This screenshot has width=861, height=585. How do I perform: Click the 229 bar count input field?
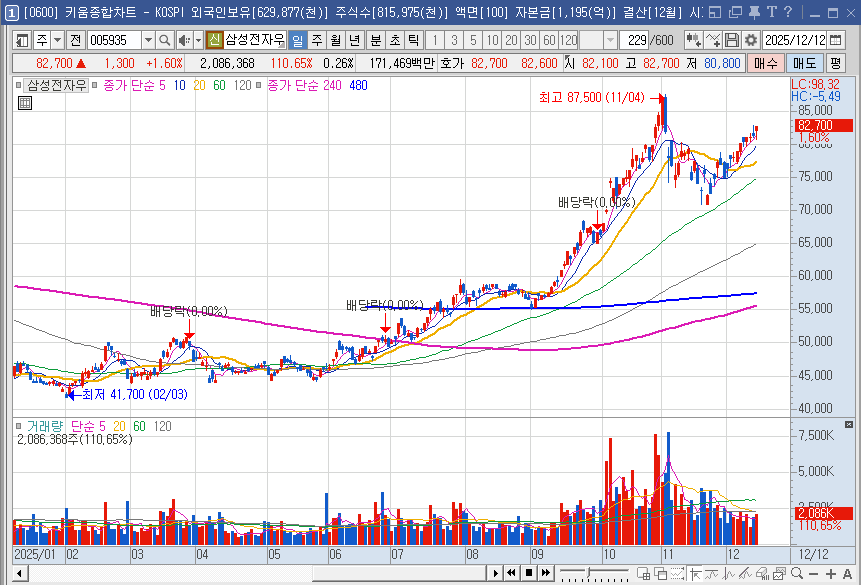click(x=635, y=40)
